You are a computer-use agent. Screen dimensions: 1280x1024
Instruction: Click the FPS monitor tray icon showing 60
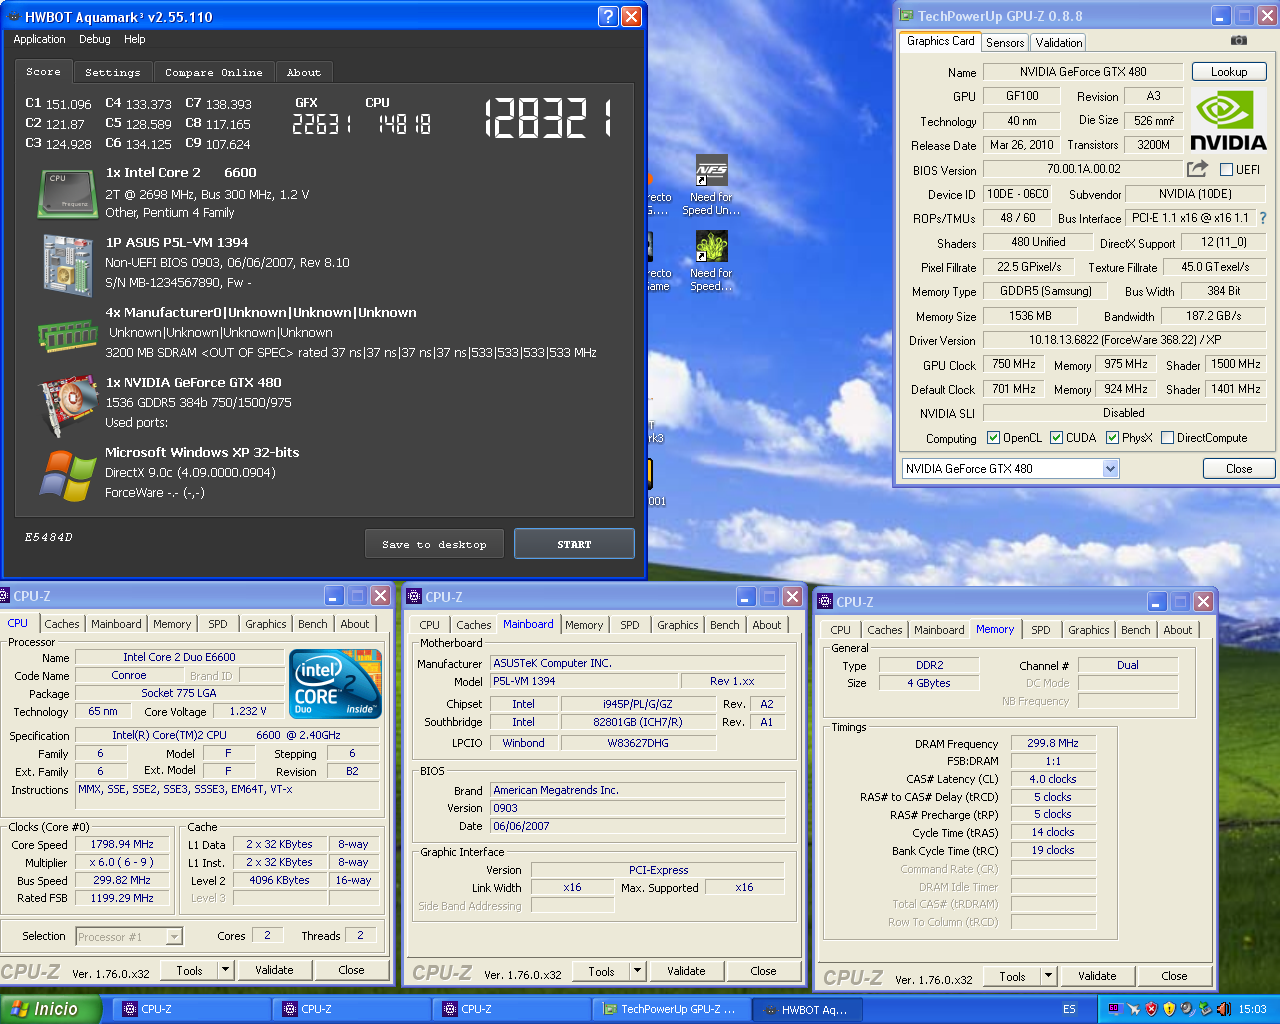click(x=1114, y=1009)
